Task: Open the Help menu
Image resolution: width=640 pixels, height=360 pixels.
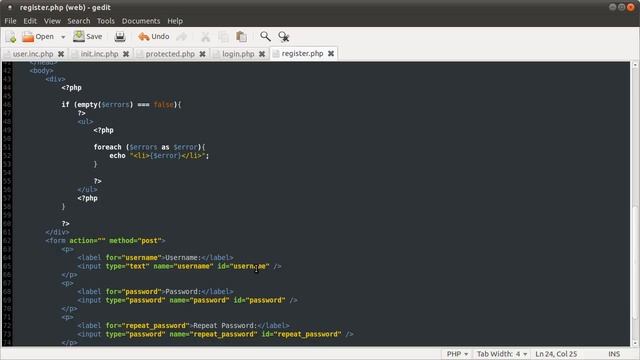Action: [175, 21]
